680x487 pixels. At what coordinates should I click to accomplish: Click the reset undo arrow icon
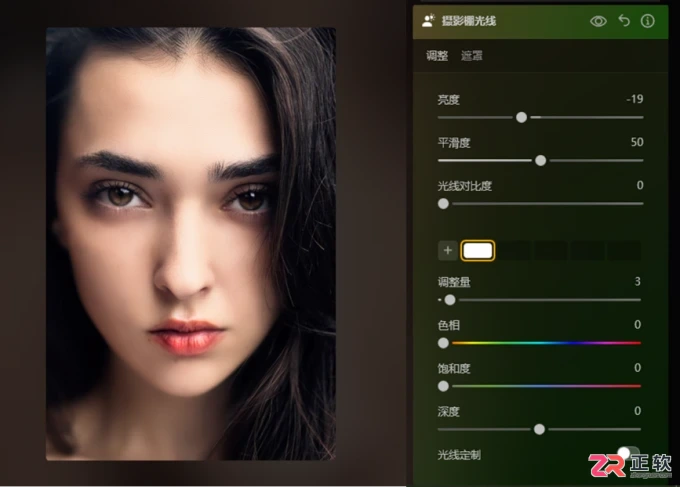click(x=624, y=21)
